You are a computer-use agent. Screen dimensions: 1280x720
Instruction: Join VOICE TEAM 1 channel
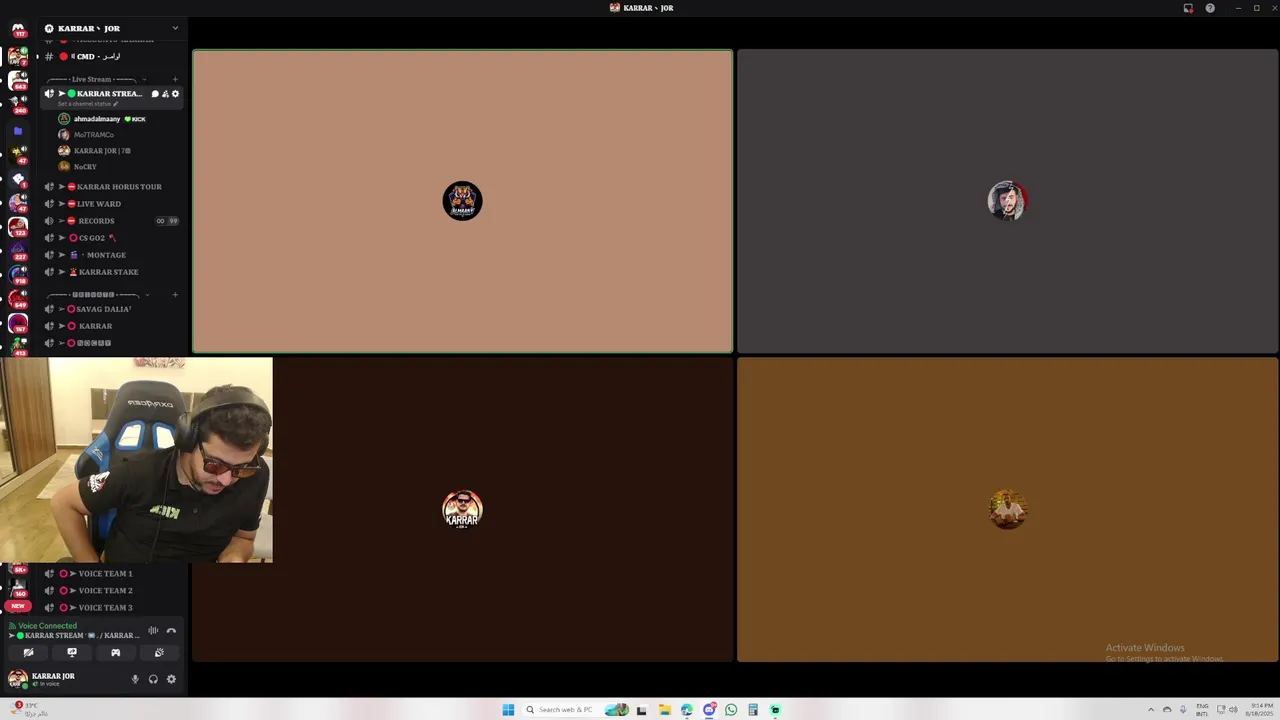(112, 574)
